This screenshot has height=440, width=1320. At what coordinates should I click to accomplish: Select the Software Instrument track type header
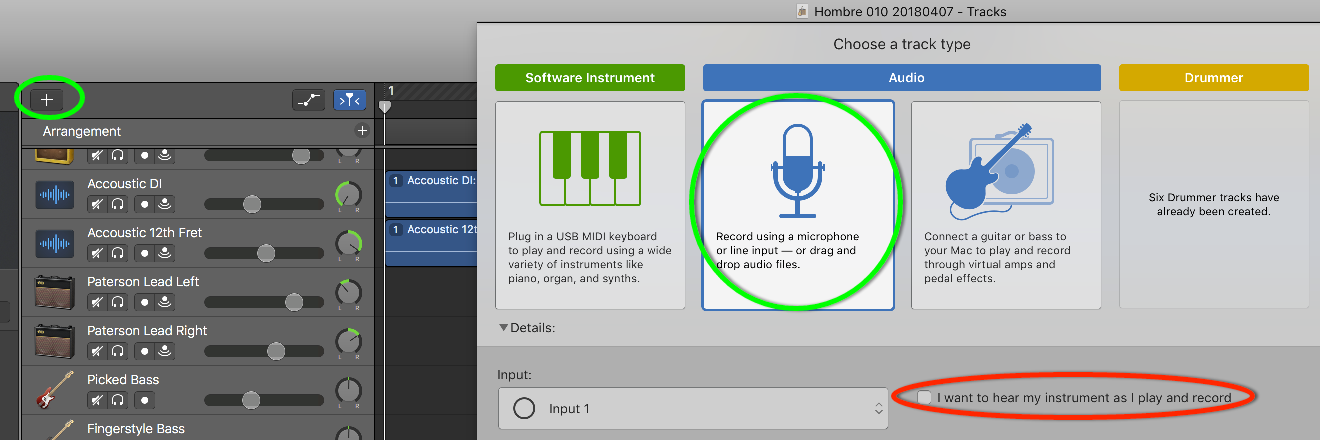coord(590,77)
